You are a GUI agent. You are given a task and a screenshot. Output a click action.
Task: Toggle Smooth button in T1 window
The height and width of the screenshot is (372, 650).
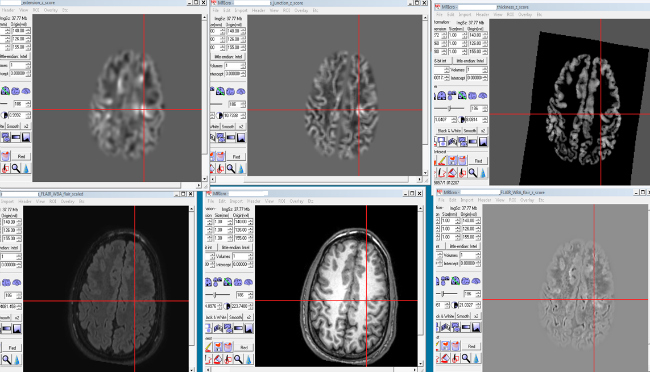[x=235, y=317]
